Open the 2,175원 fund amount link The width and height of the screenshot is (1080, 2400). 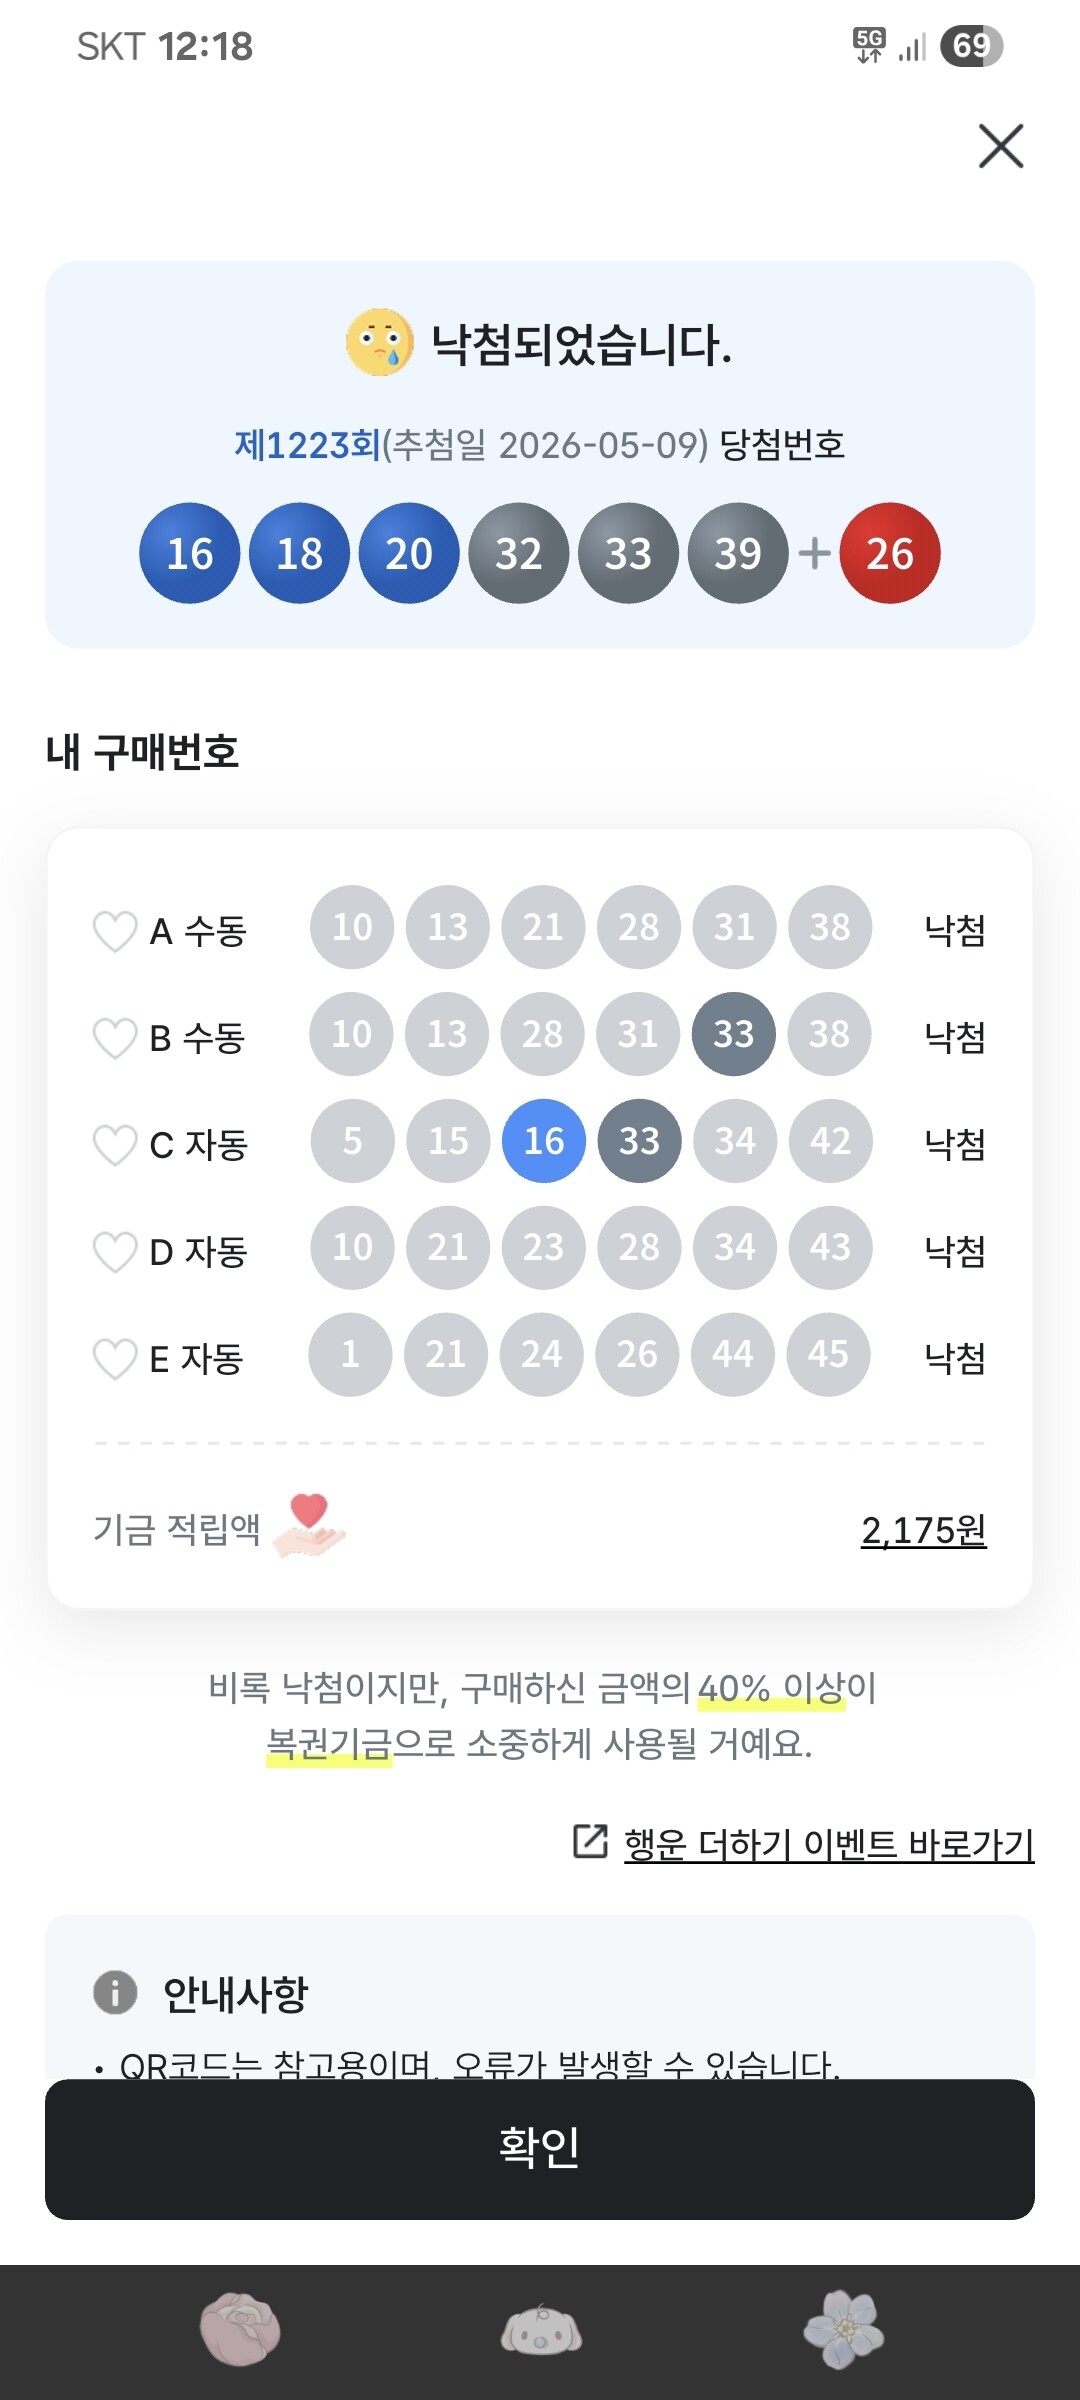click(924, 1530)
